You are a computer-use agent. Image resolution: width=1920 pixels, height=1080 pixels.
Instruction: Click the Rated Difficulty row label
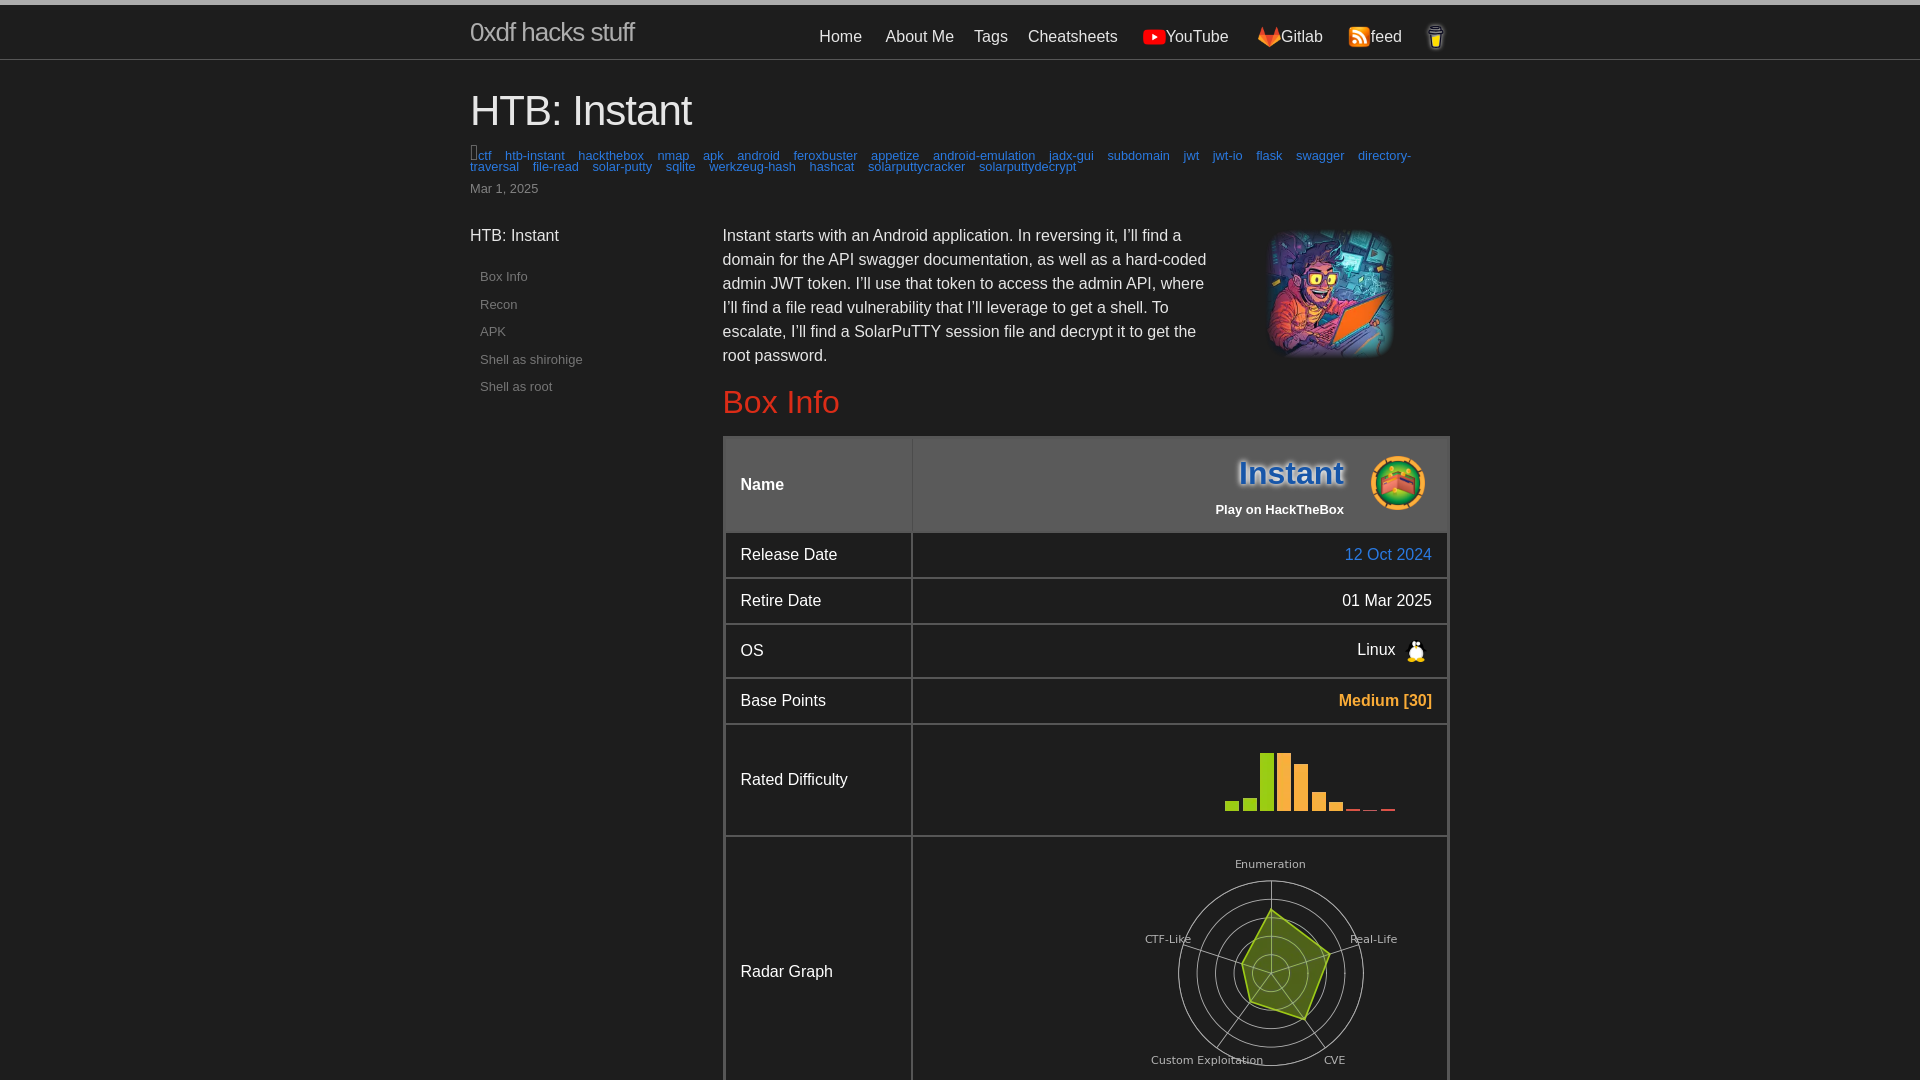(x=794, y=780)
